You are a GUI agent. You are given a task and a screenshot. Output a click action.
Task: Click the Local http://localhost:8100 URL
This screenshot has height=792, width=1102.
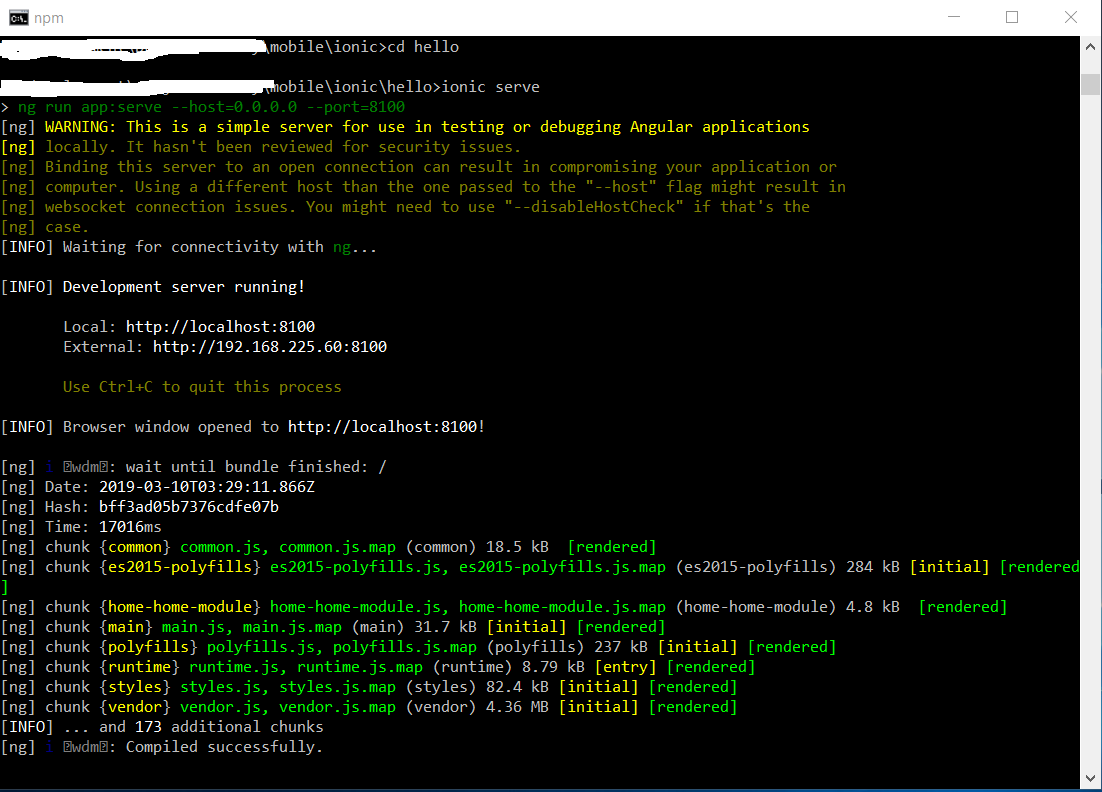pyautogui.click(x=220, y=327)
